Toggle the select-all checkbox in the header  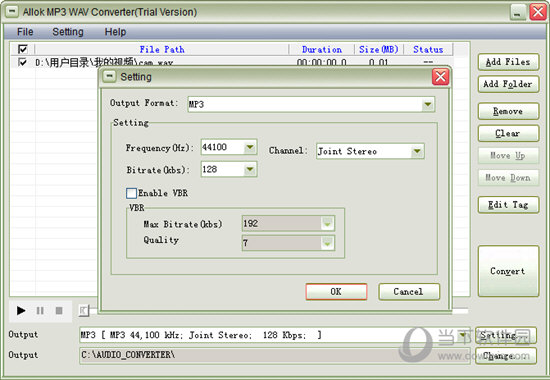pos(23,49)
